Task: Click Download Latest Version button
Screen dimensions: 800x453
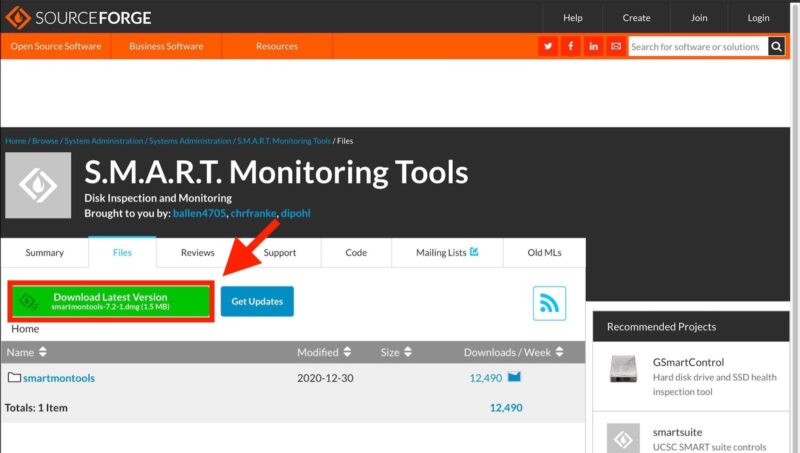Action: point(111,301)
